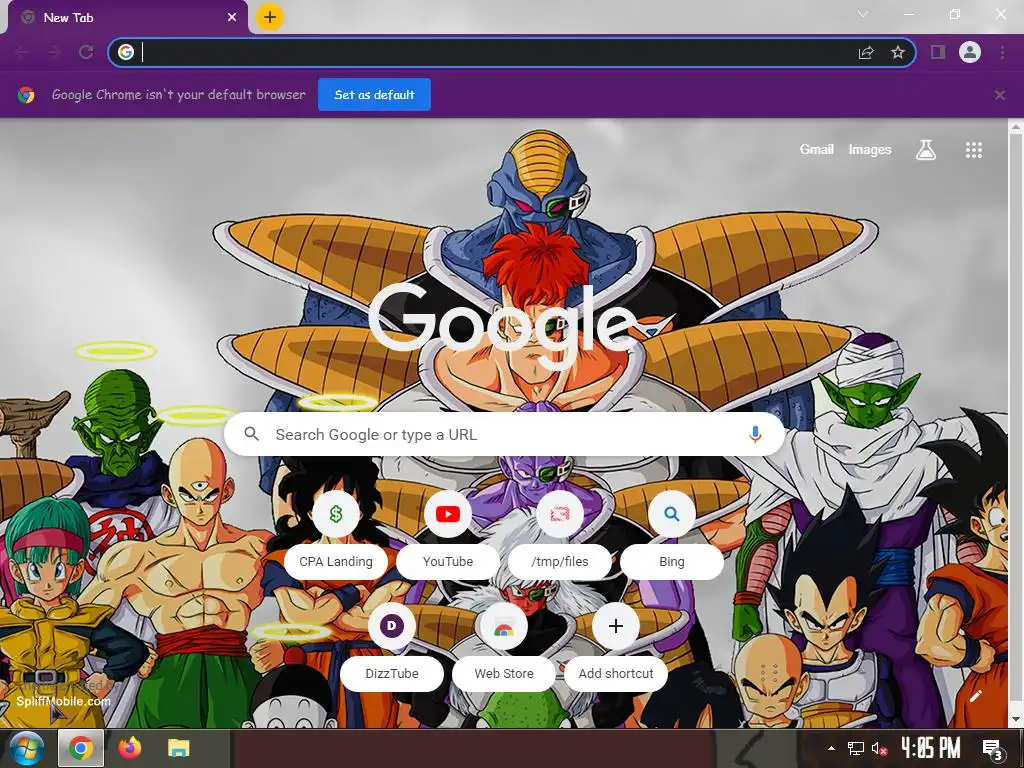
Task: Open the CPA Landing shortcut
Action: (336, 536)
